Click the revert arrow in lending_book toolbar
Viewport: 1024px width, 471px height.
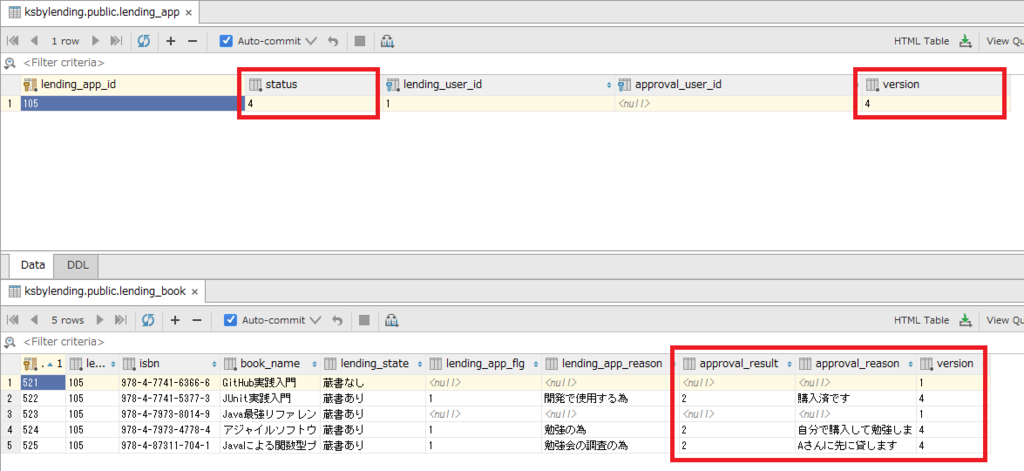(x=338, y=321)
